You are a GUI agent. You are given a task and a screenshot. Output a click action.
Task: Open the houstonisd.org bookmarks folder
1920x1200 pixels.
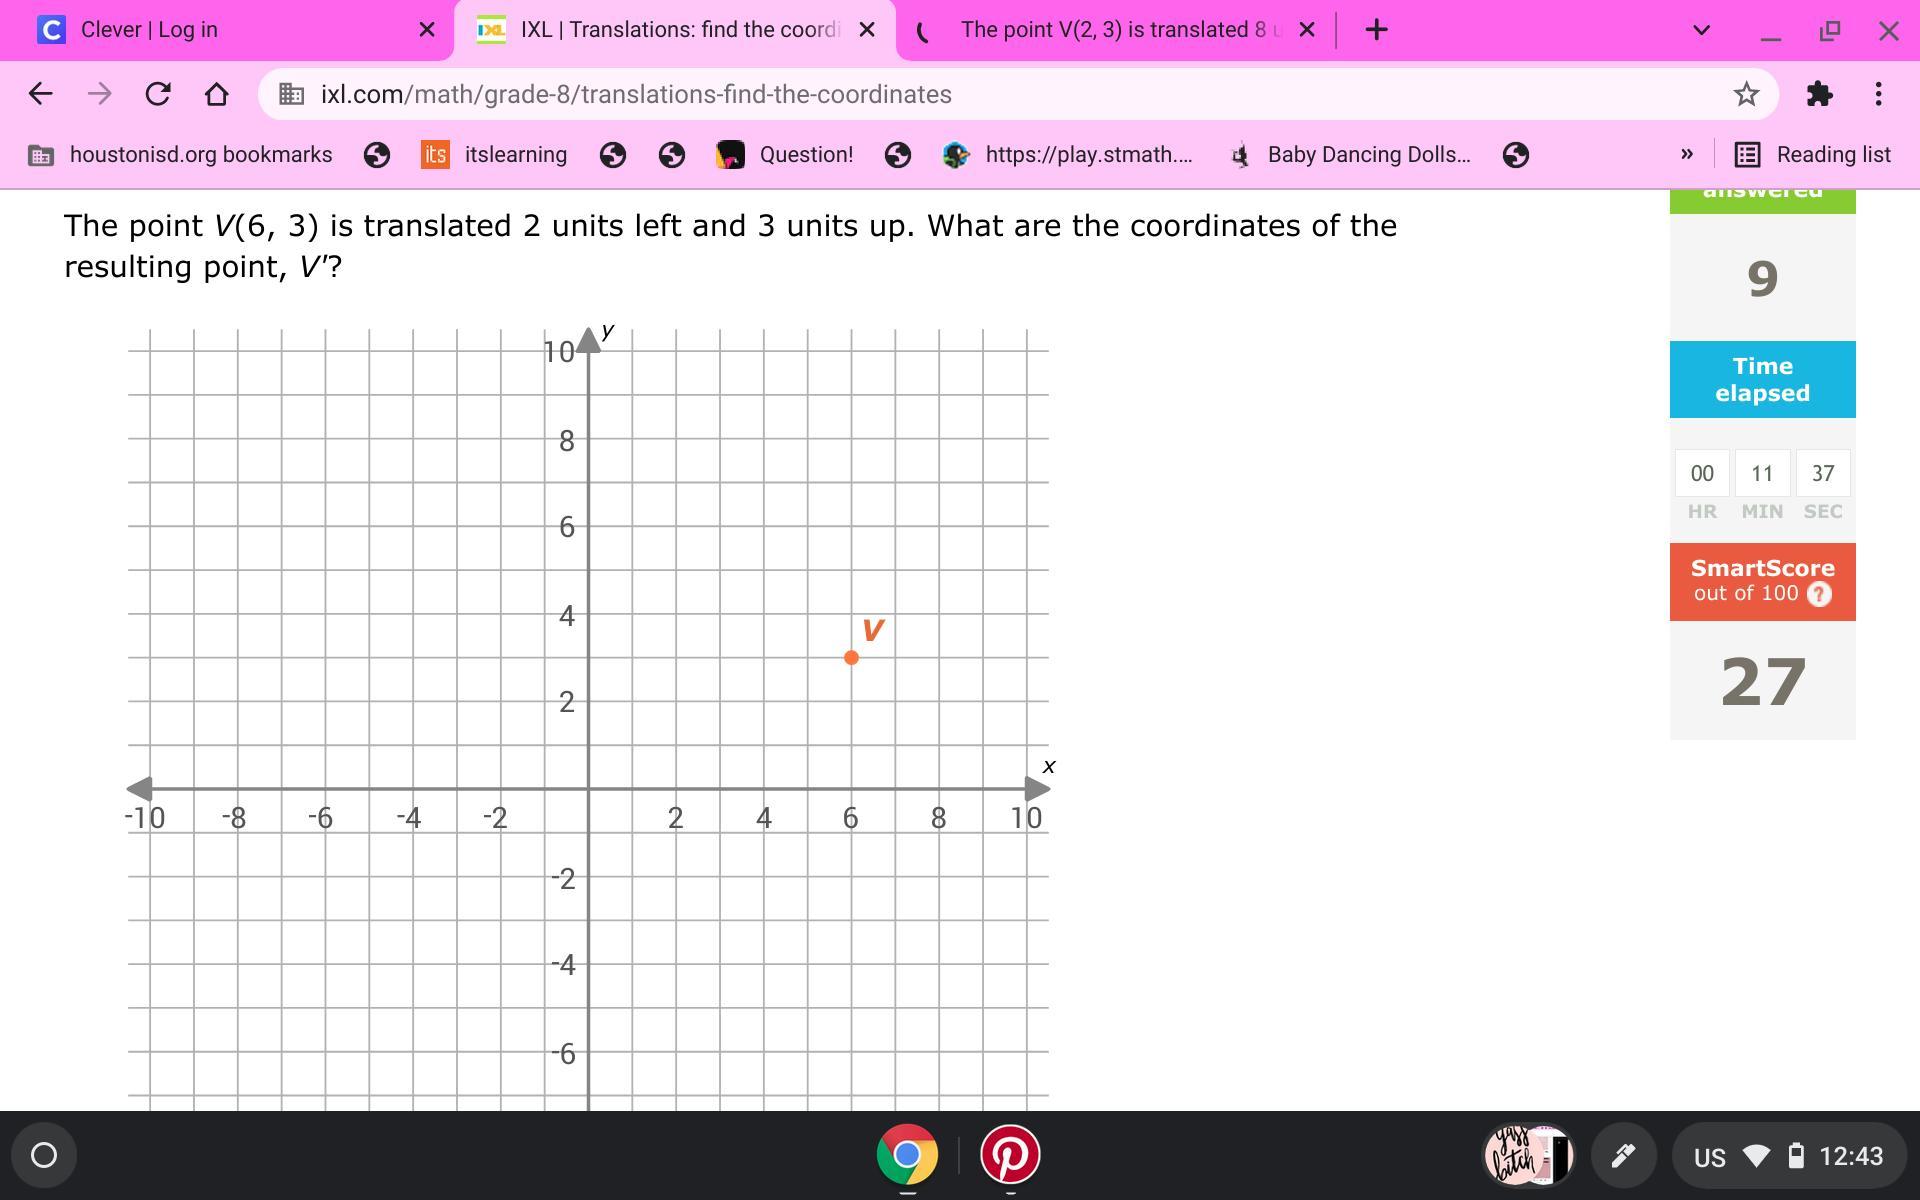tap(181, 155)
